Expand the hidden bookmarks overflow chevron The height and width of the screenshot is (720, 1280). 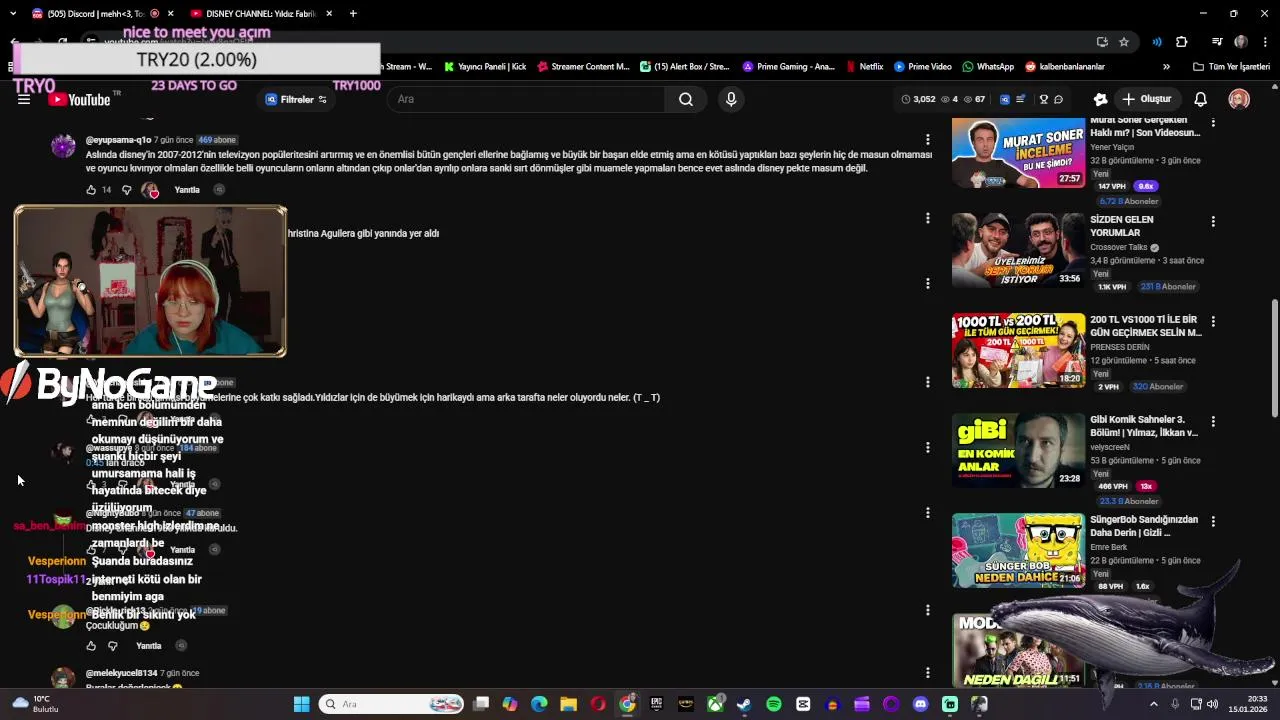click(x=1166, y=67)
